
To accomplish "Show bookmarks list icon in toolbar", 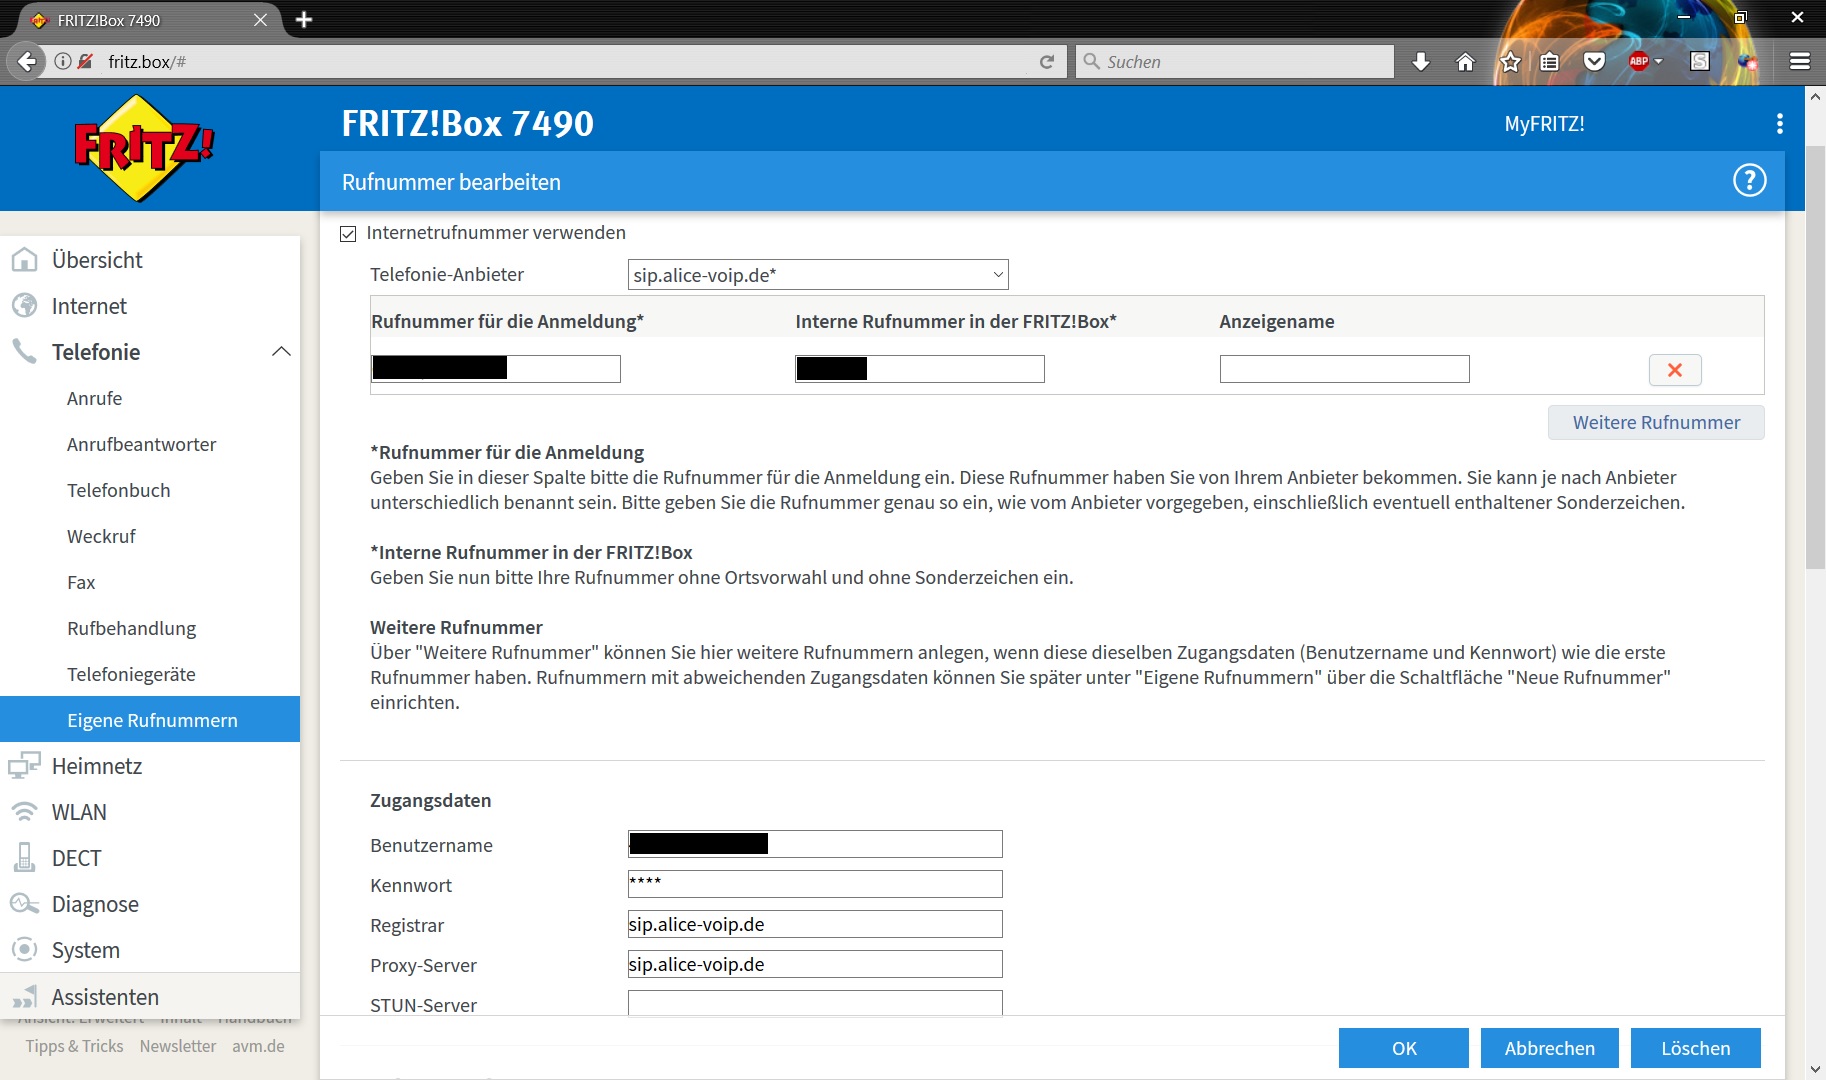I will pyautogui.click(x=1549, y=62).
